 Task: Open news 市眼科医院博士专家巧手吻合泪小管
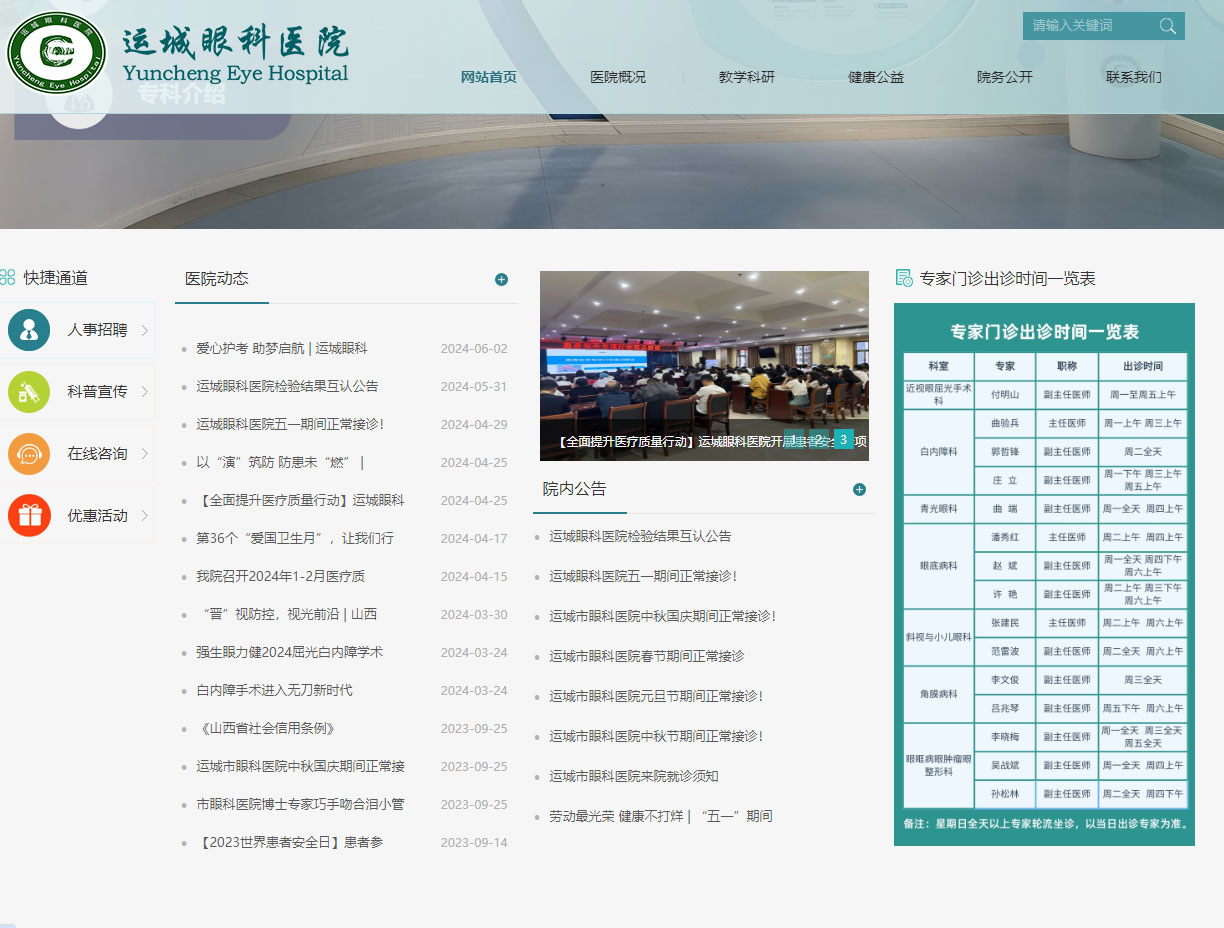pyautogui.click(x=300, y=805)
